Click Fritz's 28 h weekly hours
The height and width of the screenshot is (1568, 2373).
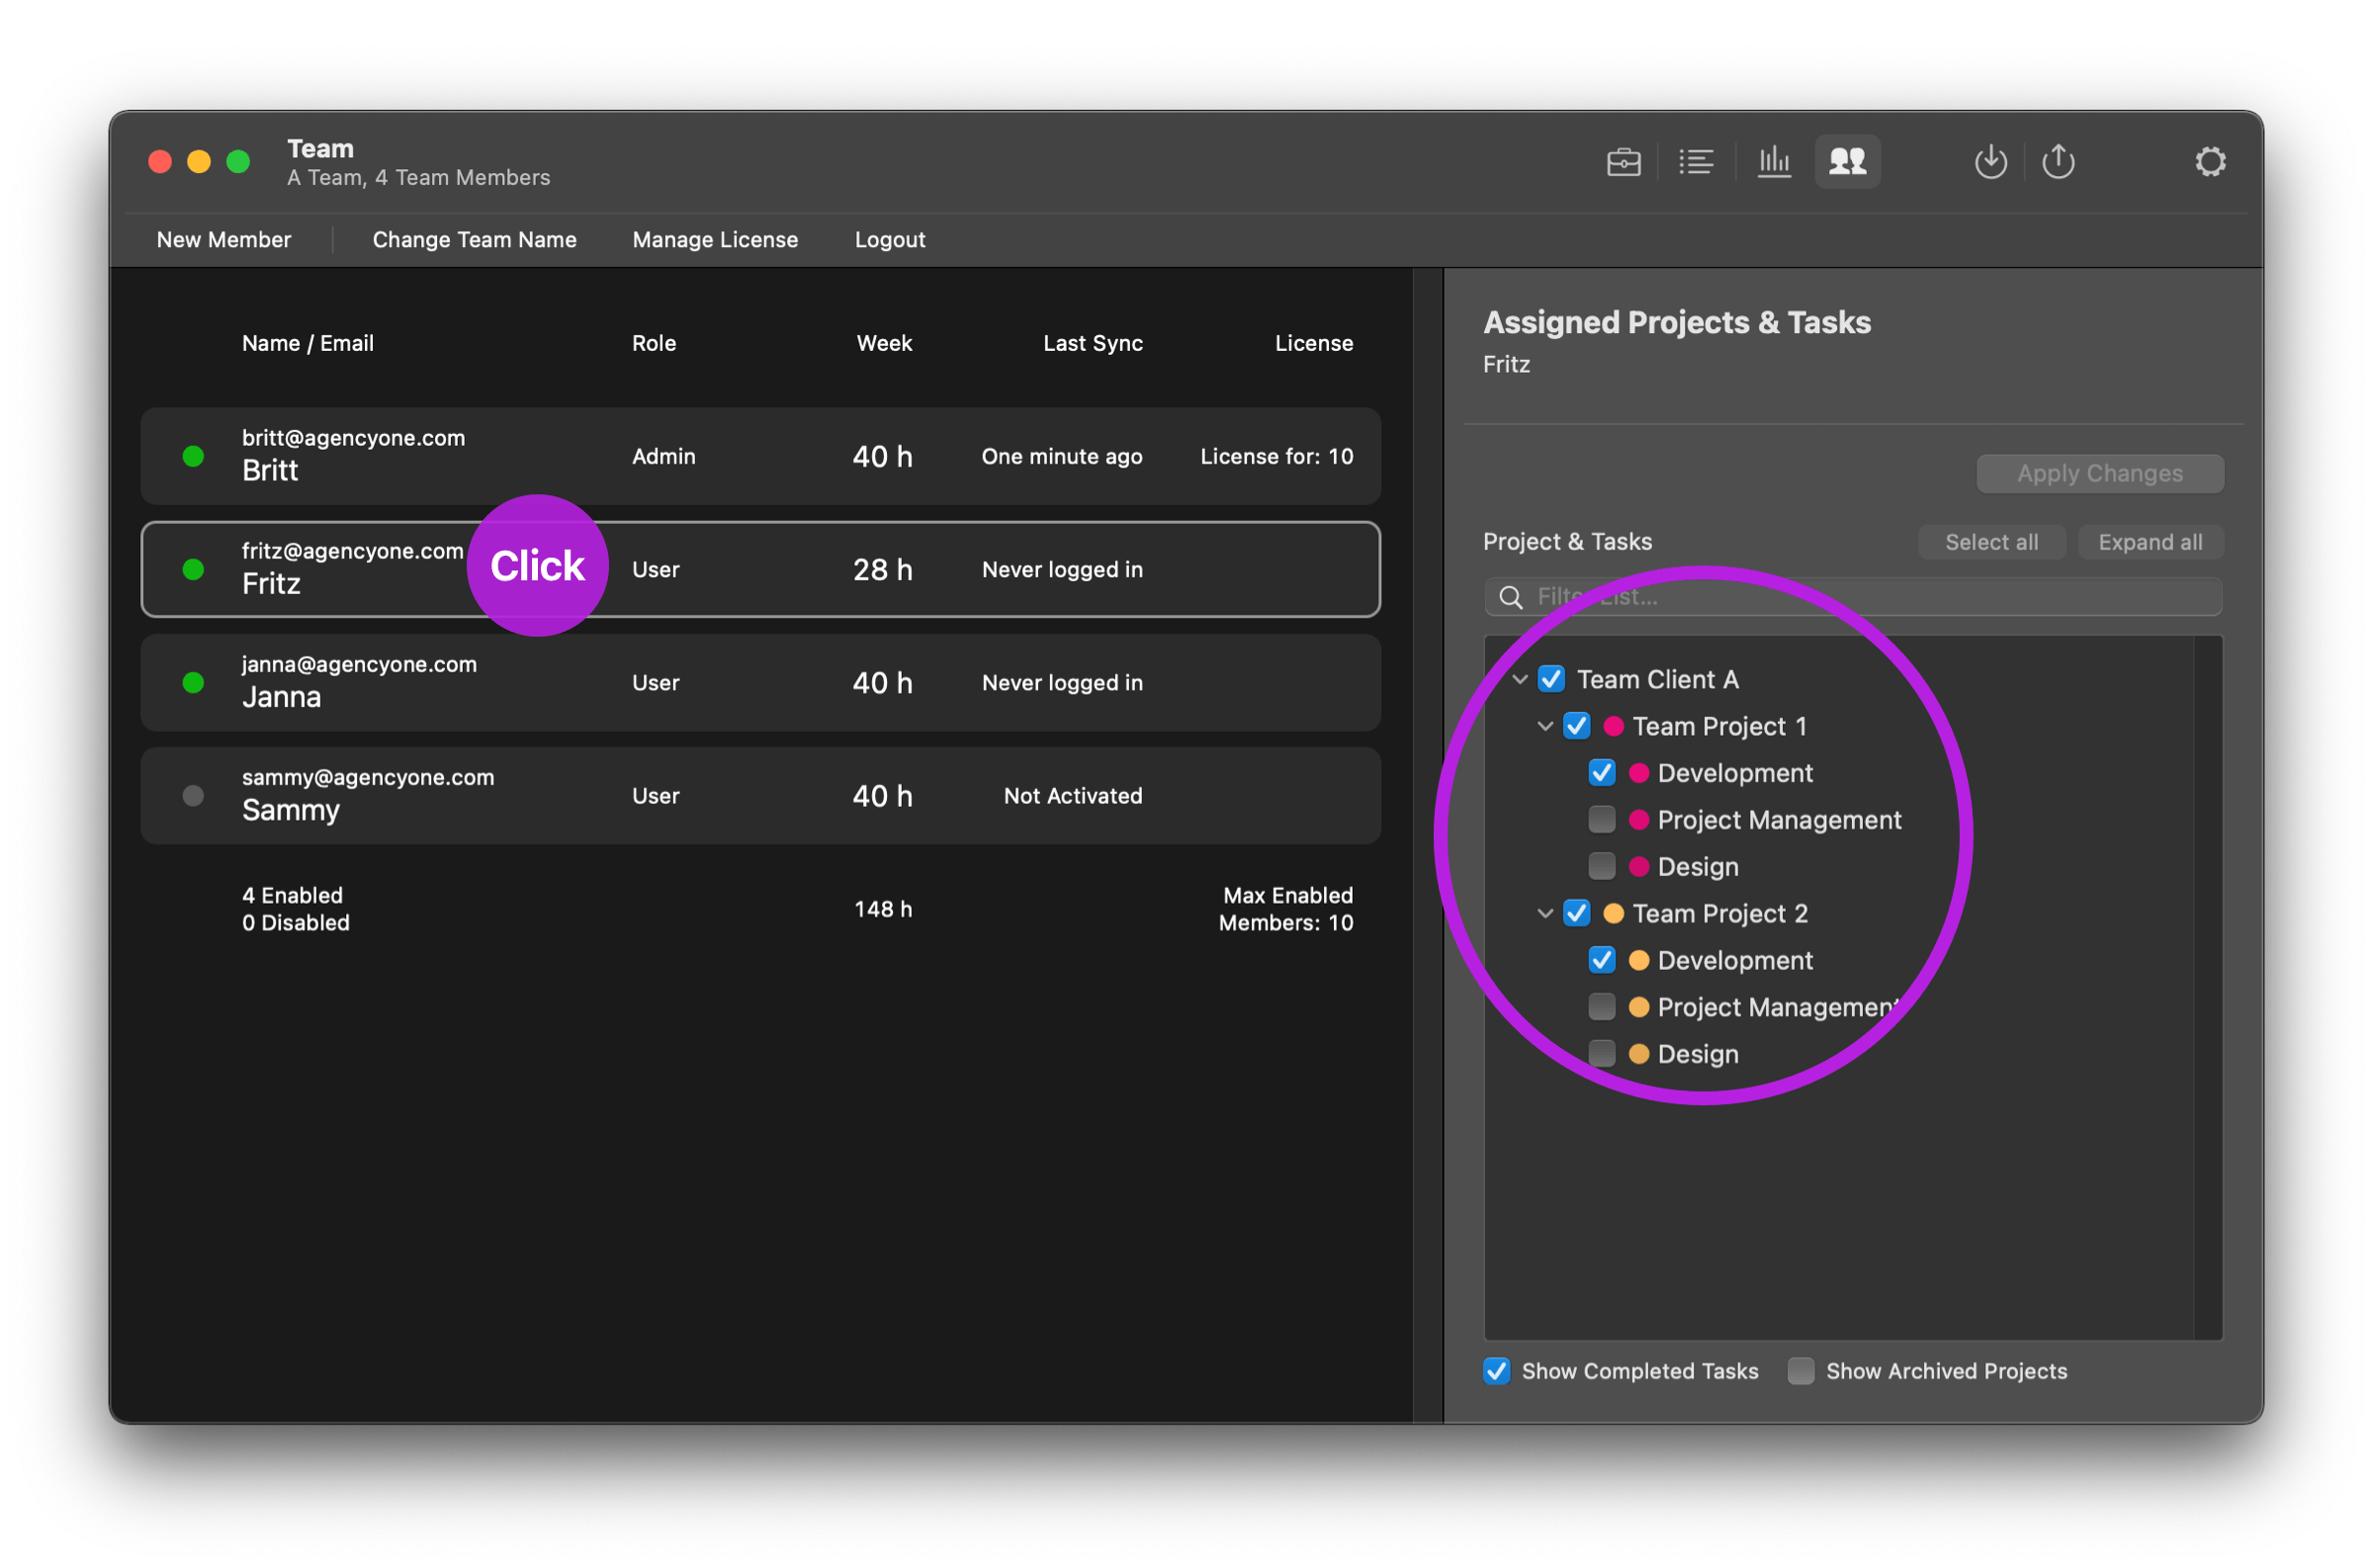click(882, 570)
